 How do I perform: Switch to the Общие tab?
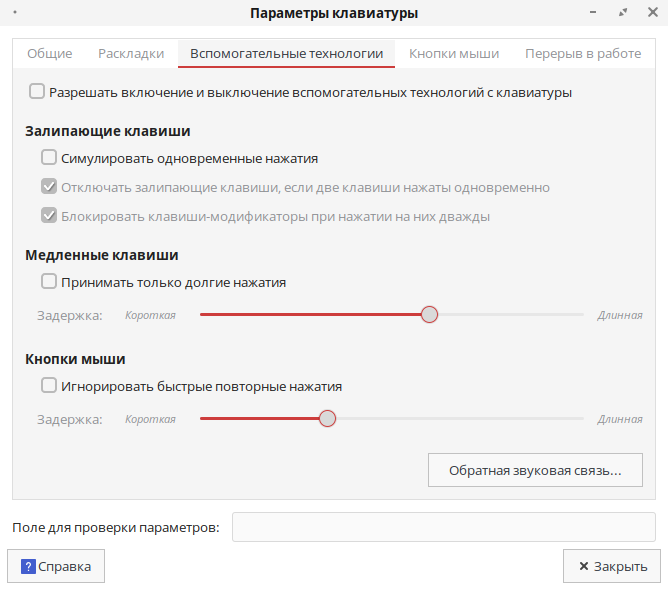49,54
